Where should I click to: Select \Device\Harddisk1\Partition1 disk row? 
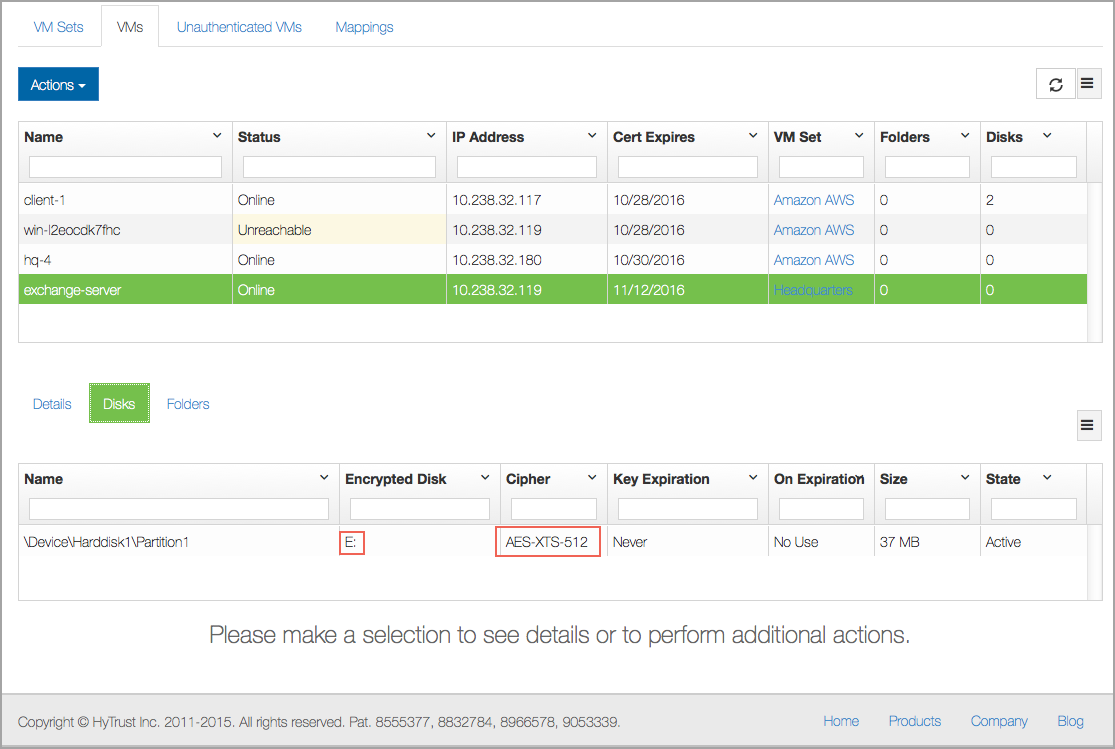pos(553,542)
